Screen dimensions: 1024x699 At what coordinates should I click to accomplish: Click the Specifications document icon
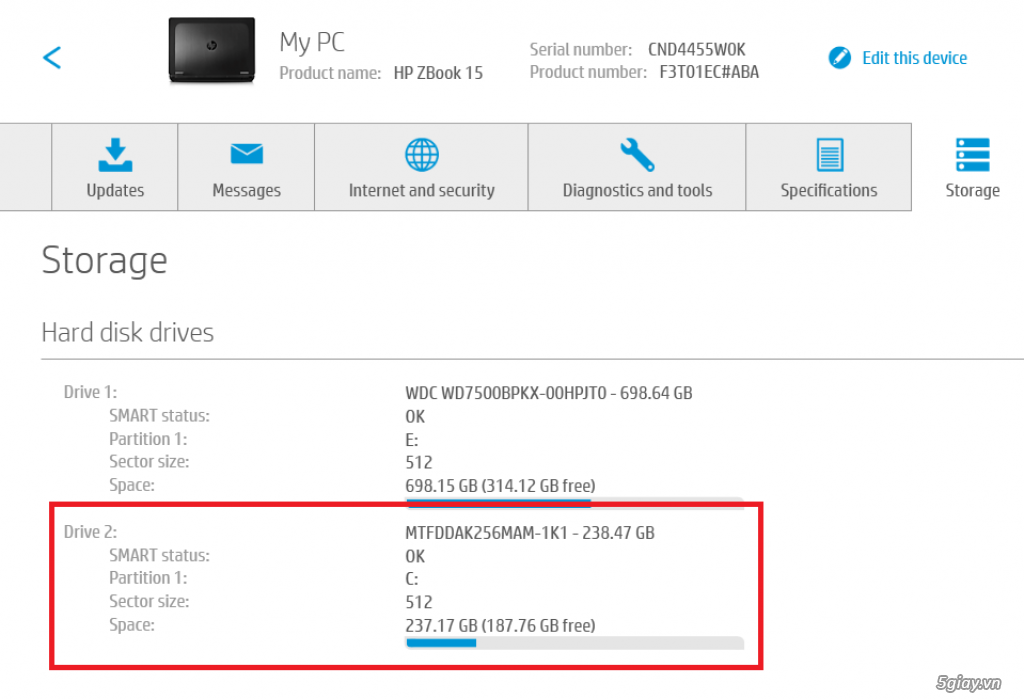point(828,155)
